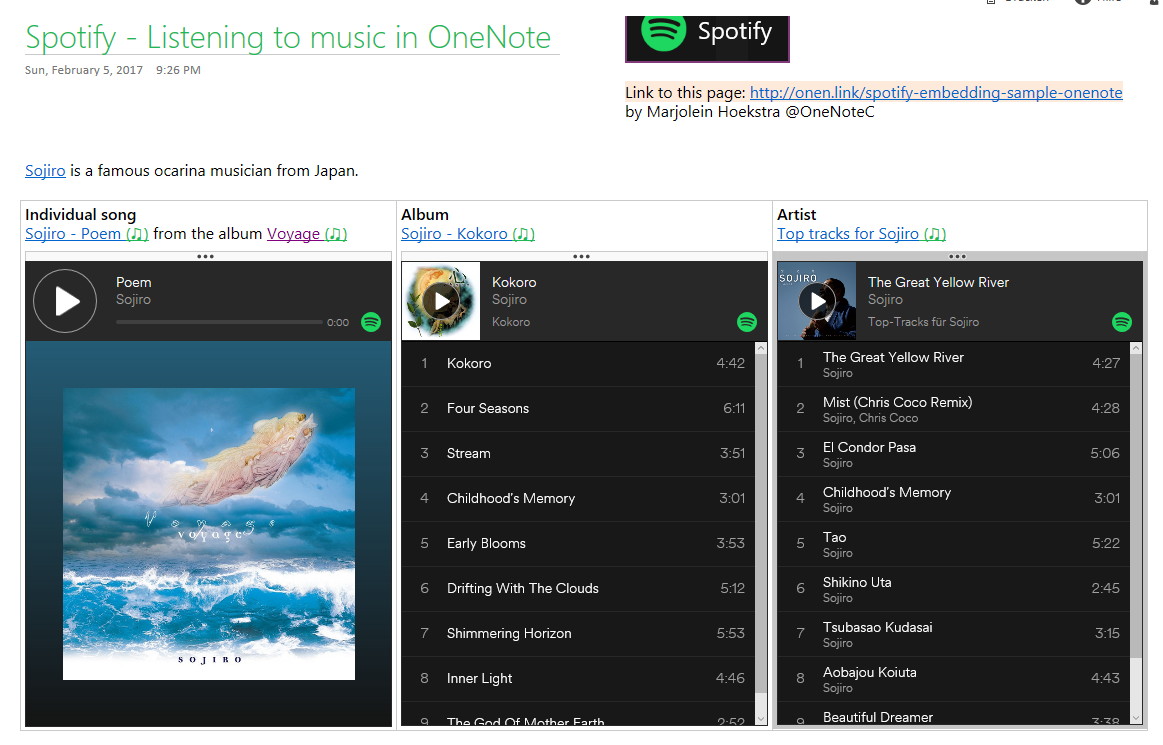
Task: Select the Shikino Uta track
Action: pos(954,588)
